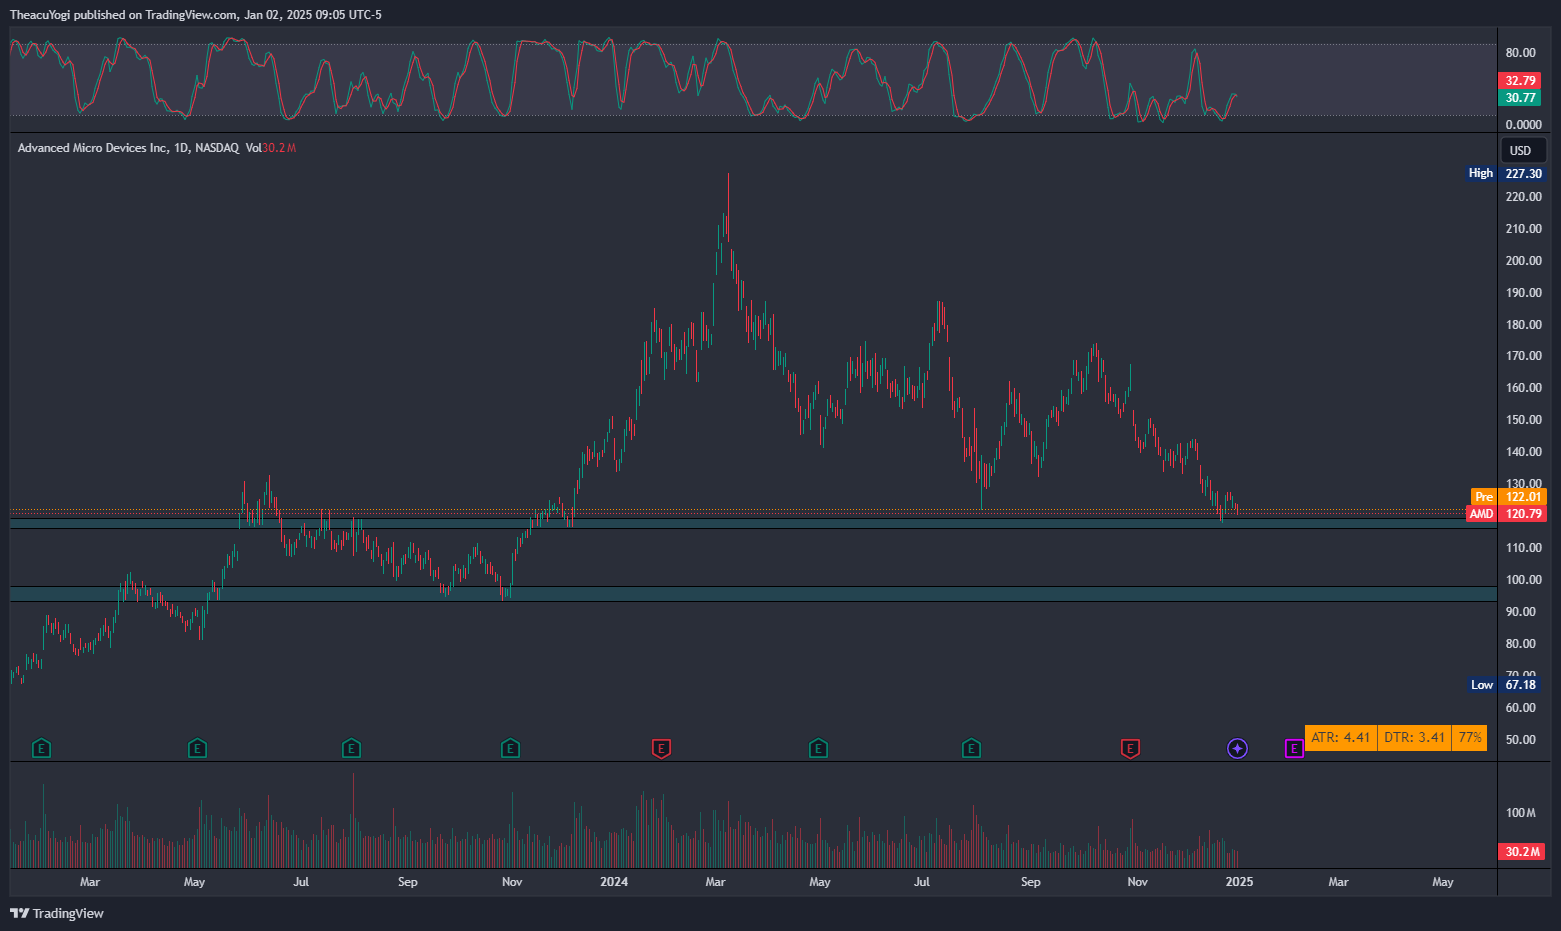
Task: Open the TradingView logo at bottom left
Action: point(57,913)
